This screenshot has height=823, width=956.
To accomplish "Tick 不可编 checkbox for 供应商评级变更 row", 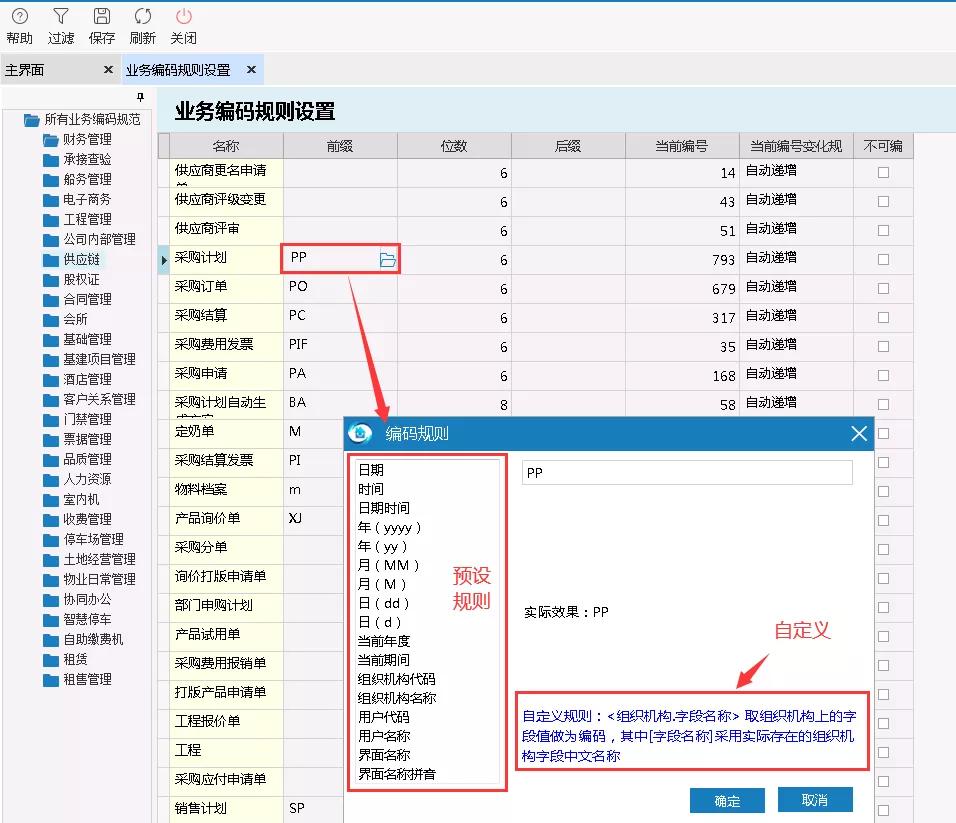I will pos(883,202).
